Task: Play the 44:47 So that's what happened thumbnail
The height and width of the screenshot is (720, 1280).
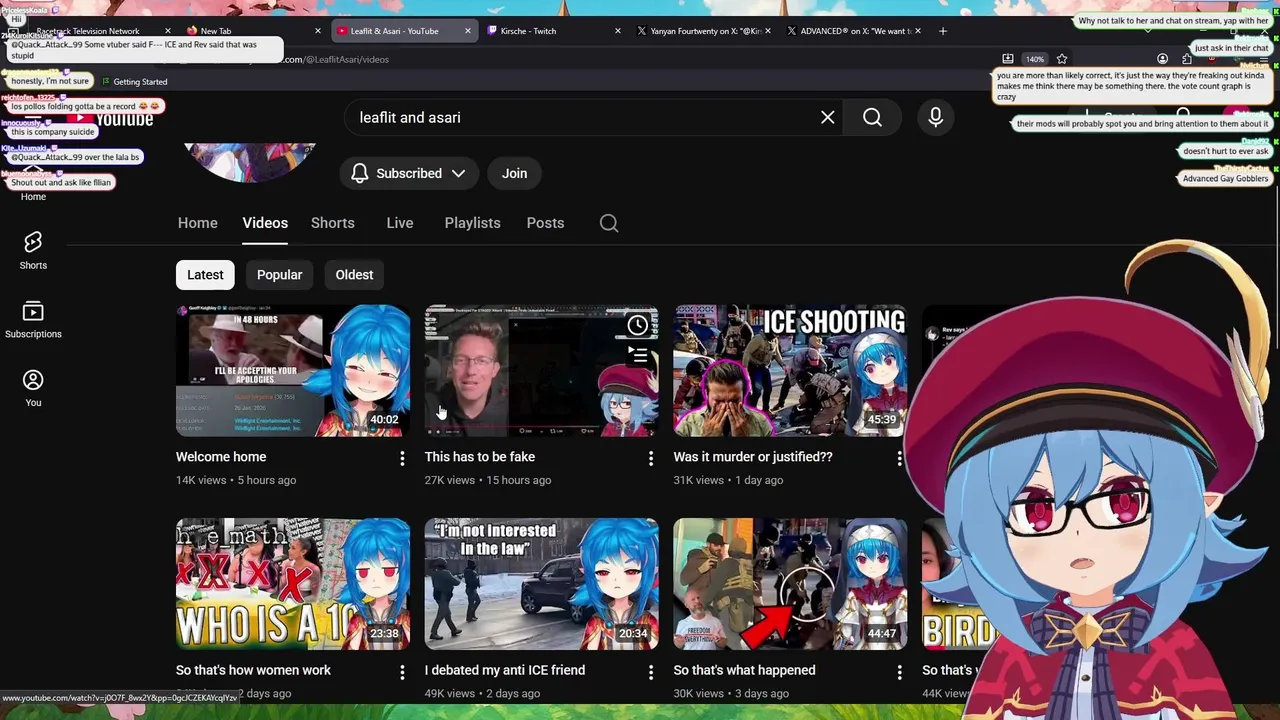Action: [x=790, y=584]
